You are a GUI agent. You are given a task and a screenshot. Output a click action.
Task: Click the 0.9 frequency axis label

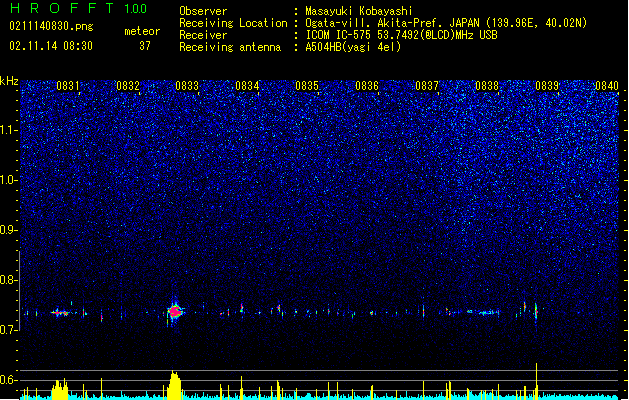pos(9,230)
